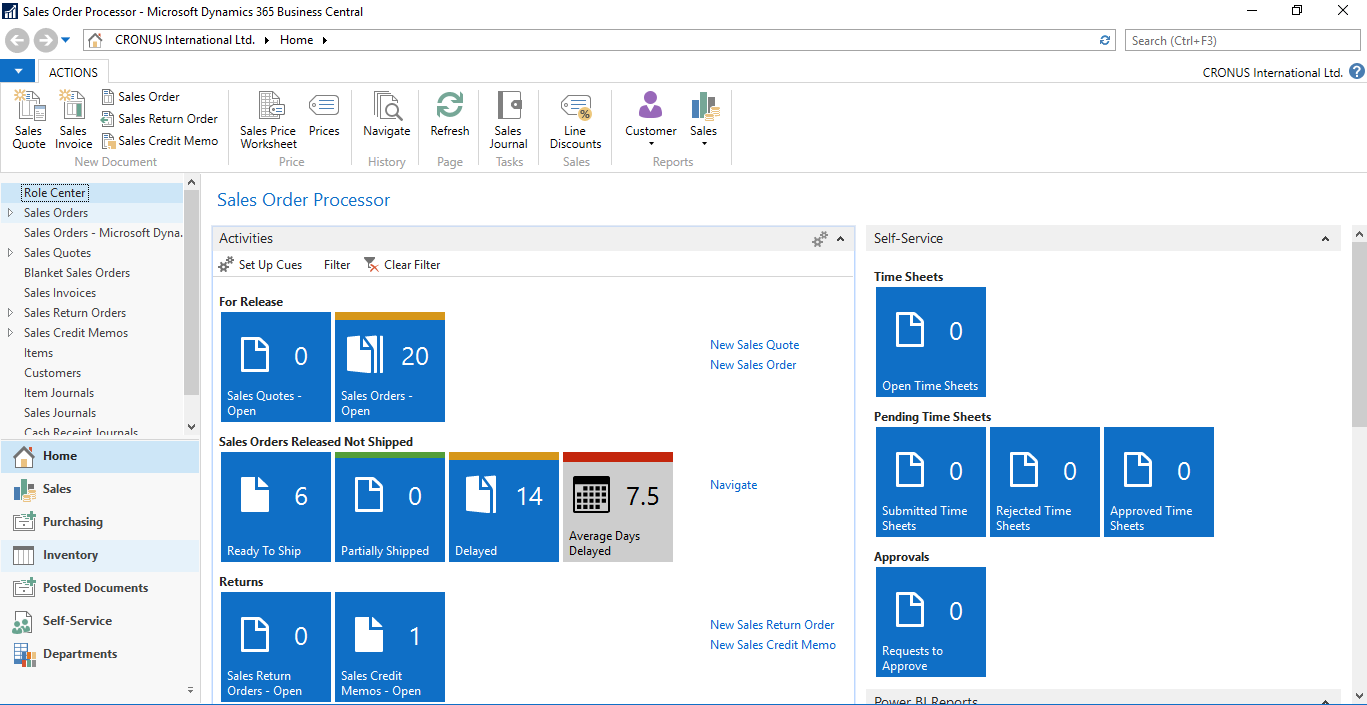The image size is (1367, 705).
Task: Open the Help question mark icon
Action: coord(1357,71)
